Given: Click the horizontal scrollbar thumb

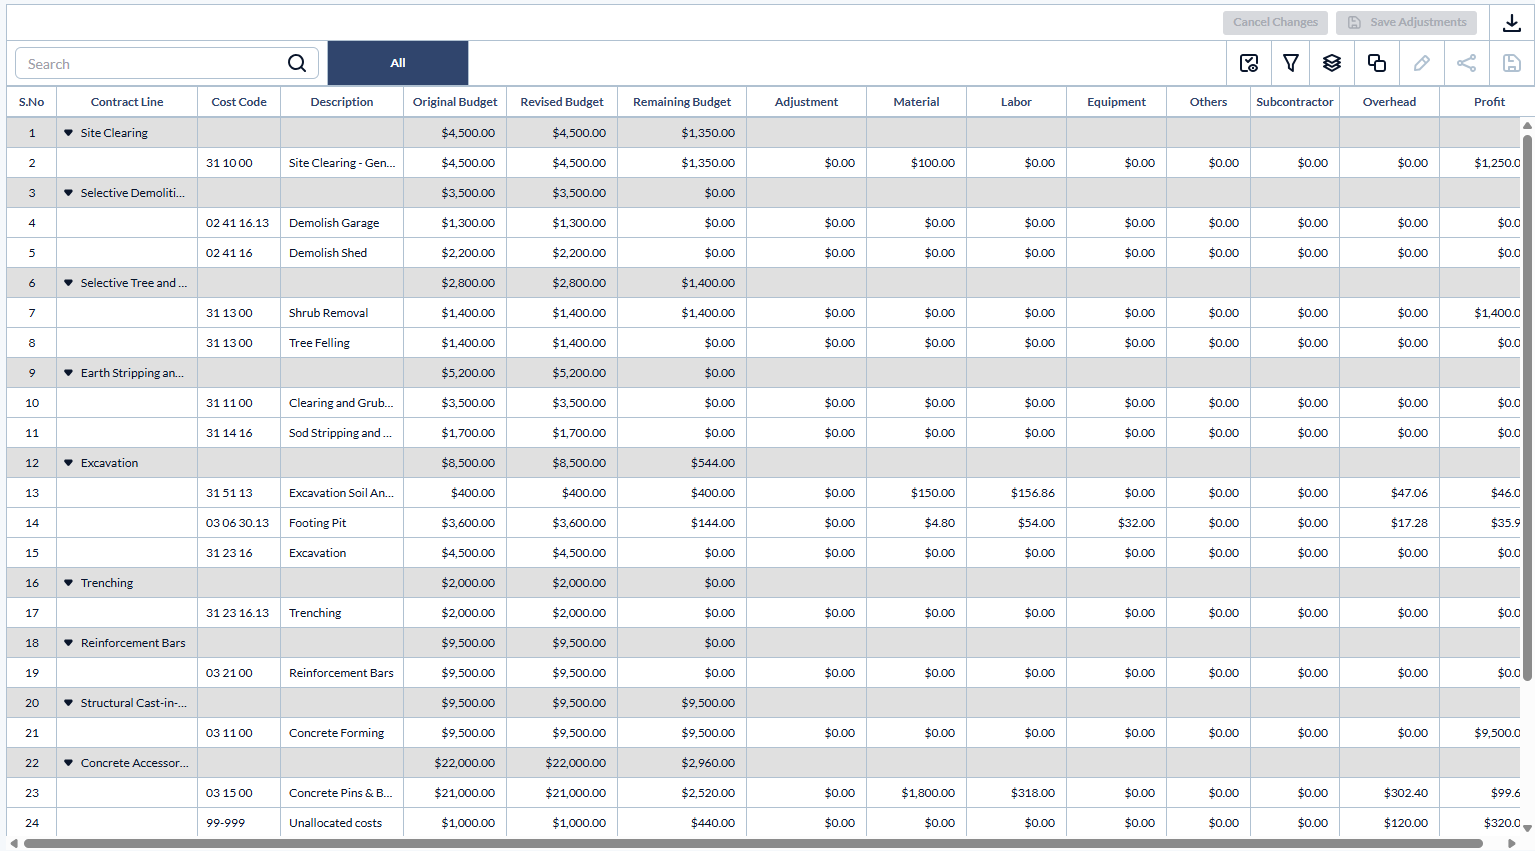Looking at the screenshot, I should coord(752,844).
